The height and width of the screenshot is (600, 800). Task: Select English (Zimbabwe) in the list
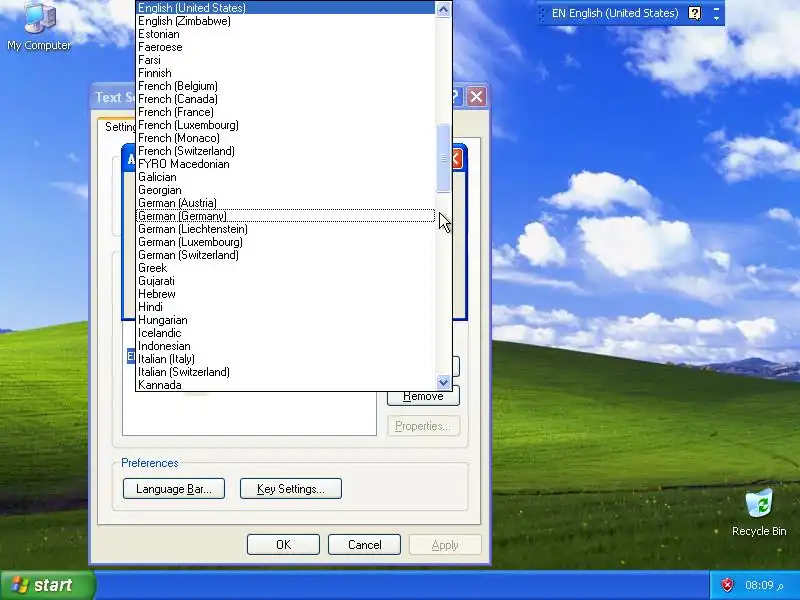[286, 21]
